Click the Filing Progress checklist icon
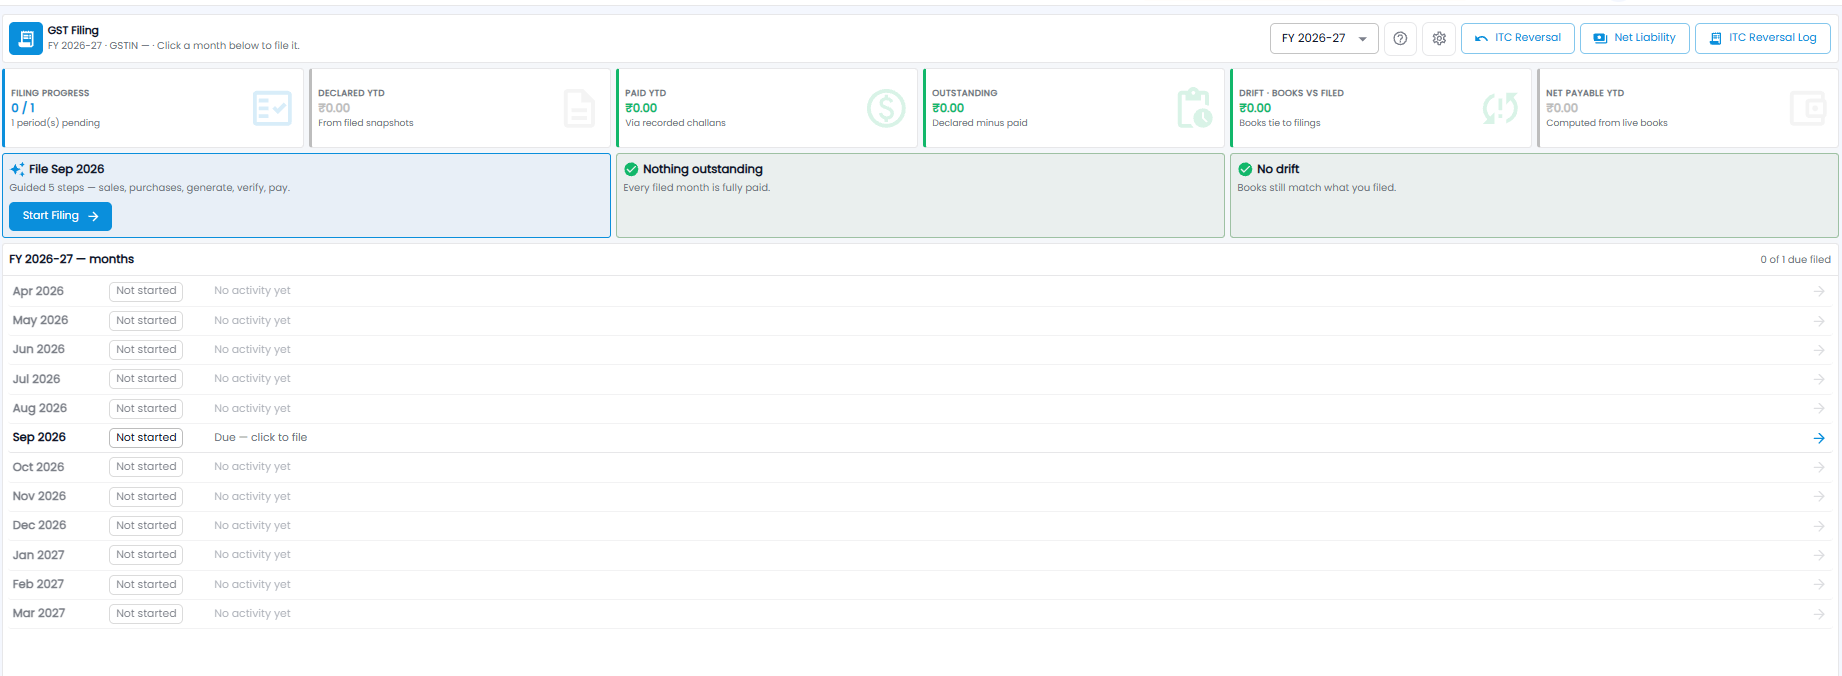This screenshot has height=676, width=1842. coord(272,108)
